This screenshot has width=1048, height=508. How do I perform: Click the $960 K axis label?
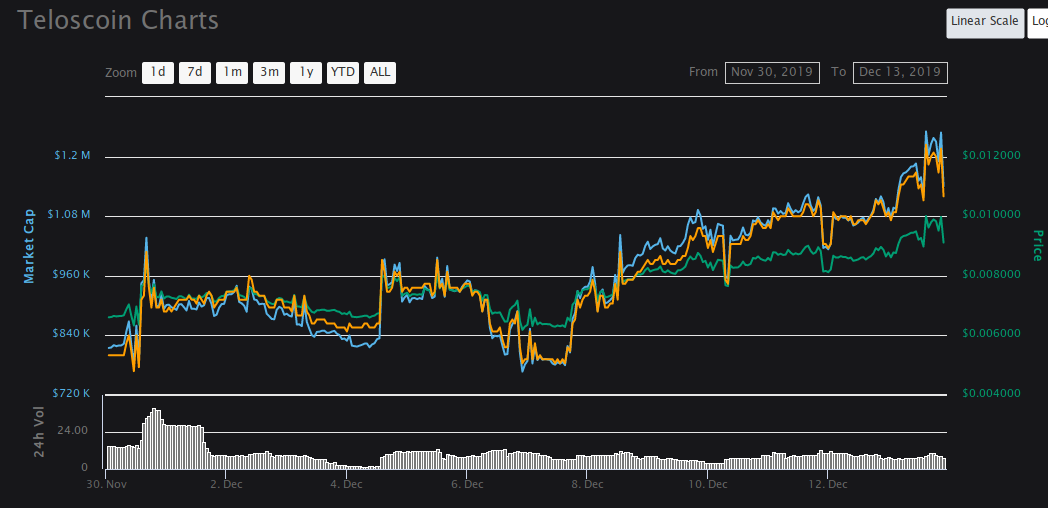pyautogui.click(x=71, y=274)
